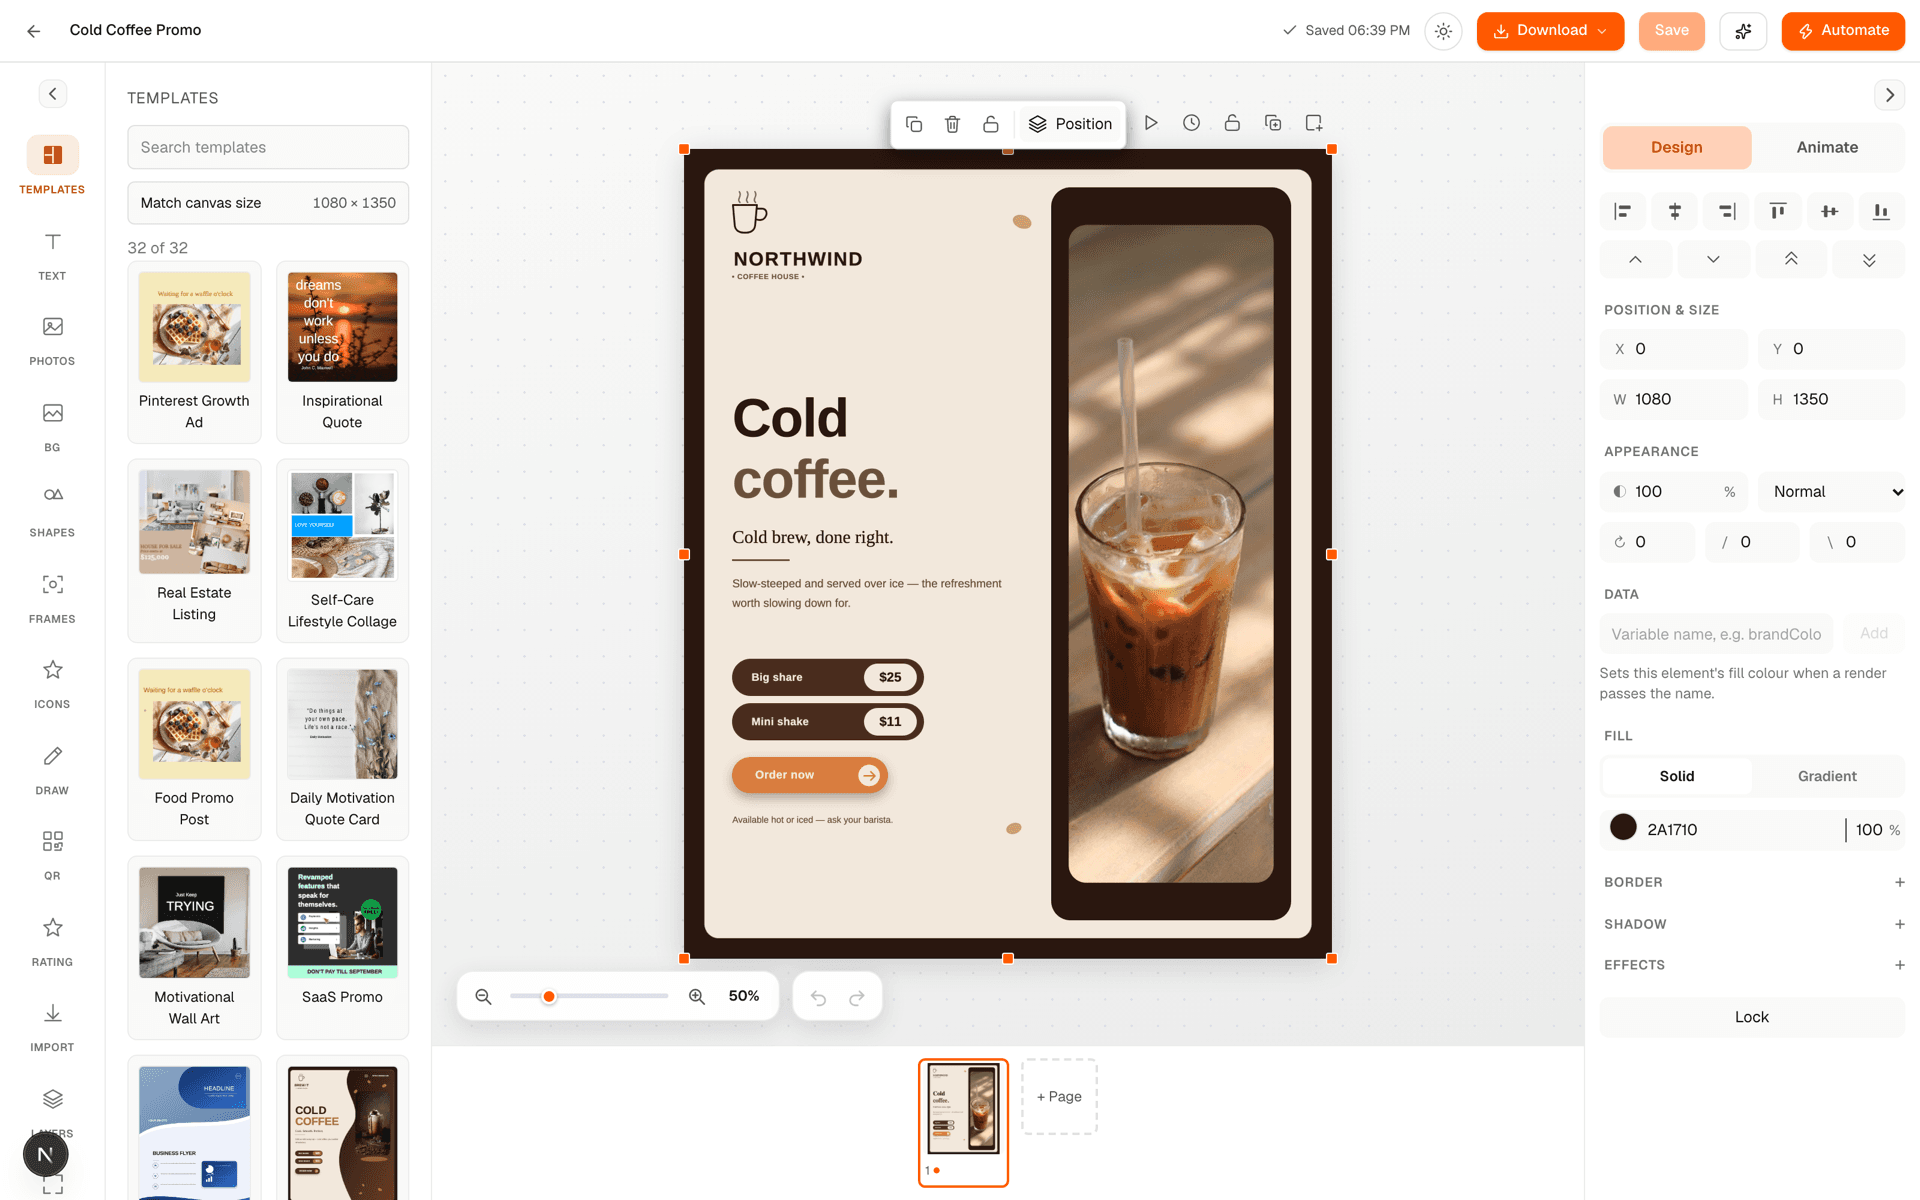This screenshot has height=1200, width=1920.
Task: Open the Templates sidebar tab
Action: [x=52, y=166]
